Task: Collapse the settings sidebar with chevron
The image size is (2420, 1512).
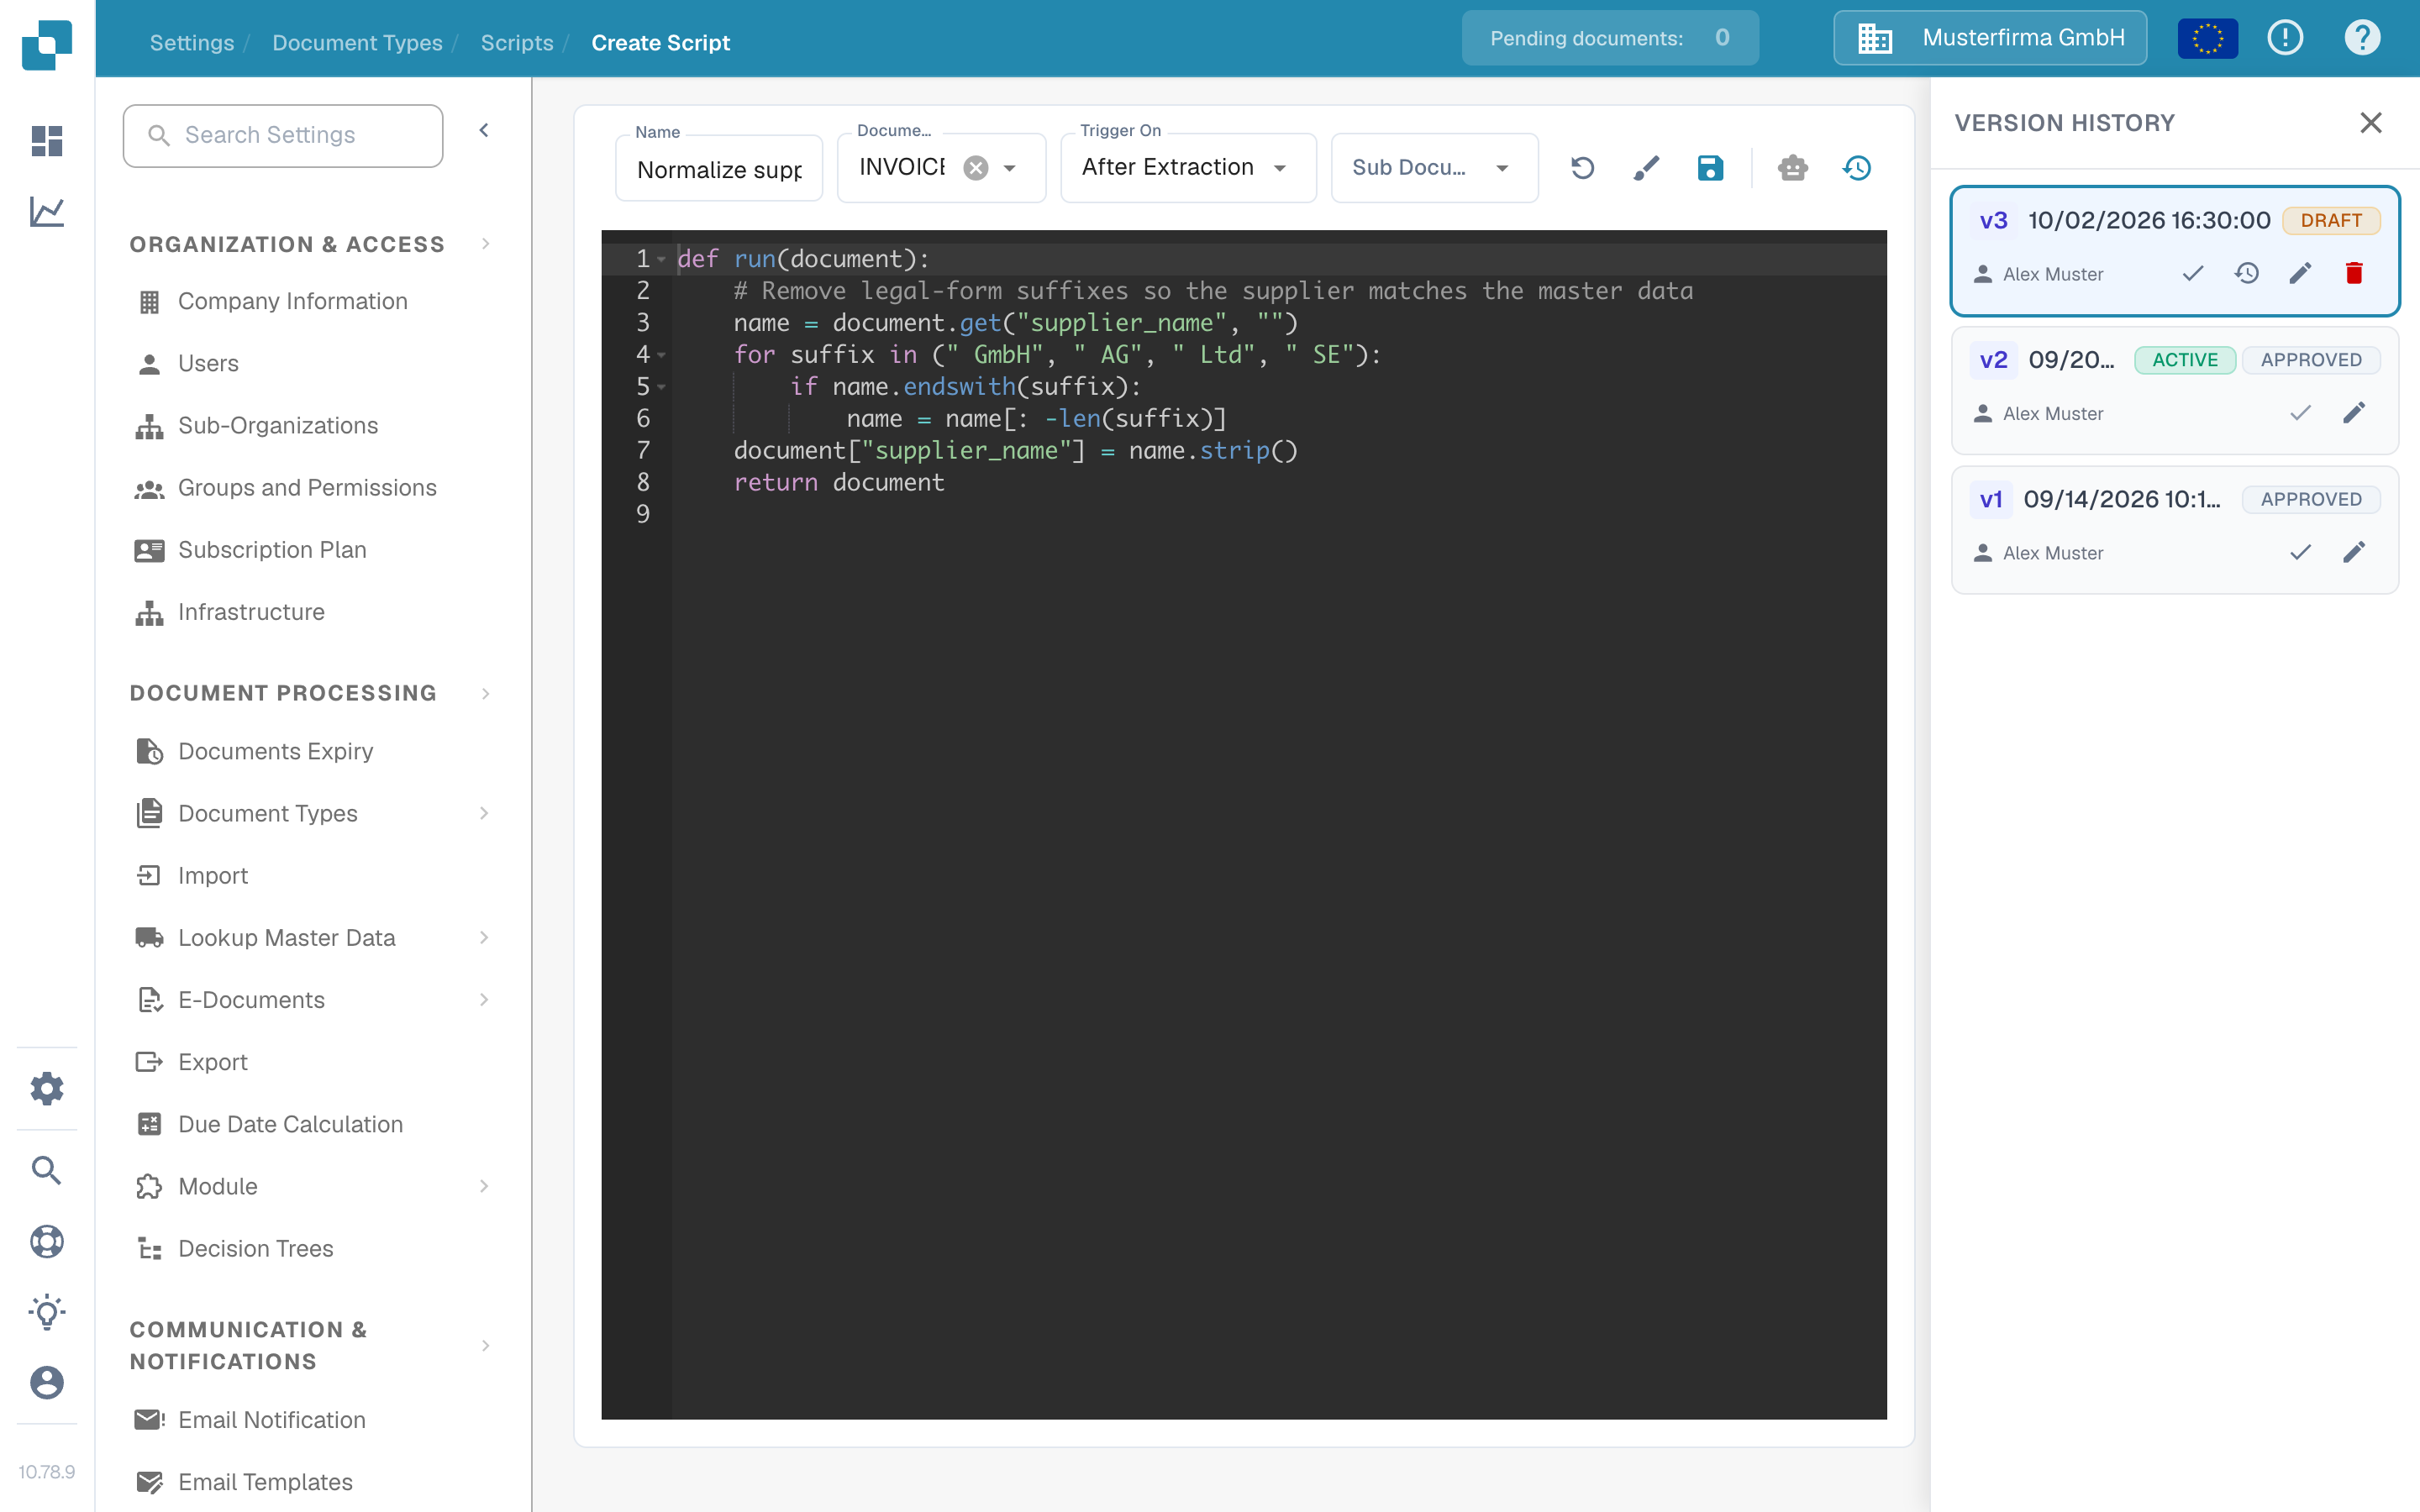Action: 484,130
